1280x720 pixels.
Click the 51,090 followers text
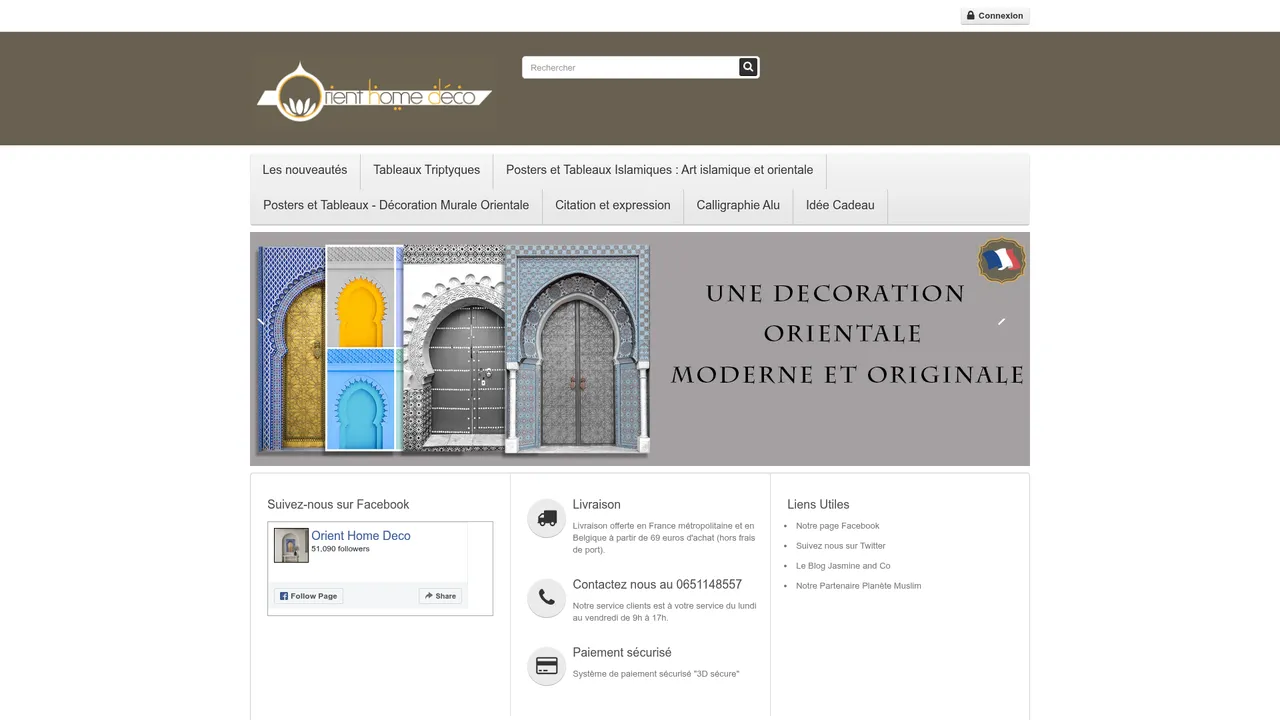340,549
